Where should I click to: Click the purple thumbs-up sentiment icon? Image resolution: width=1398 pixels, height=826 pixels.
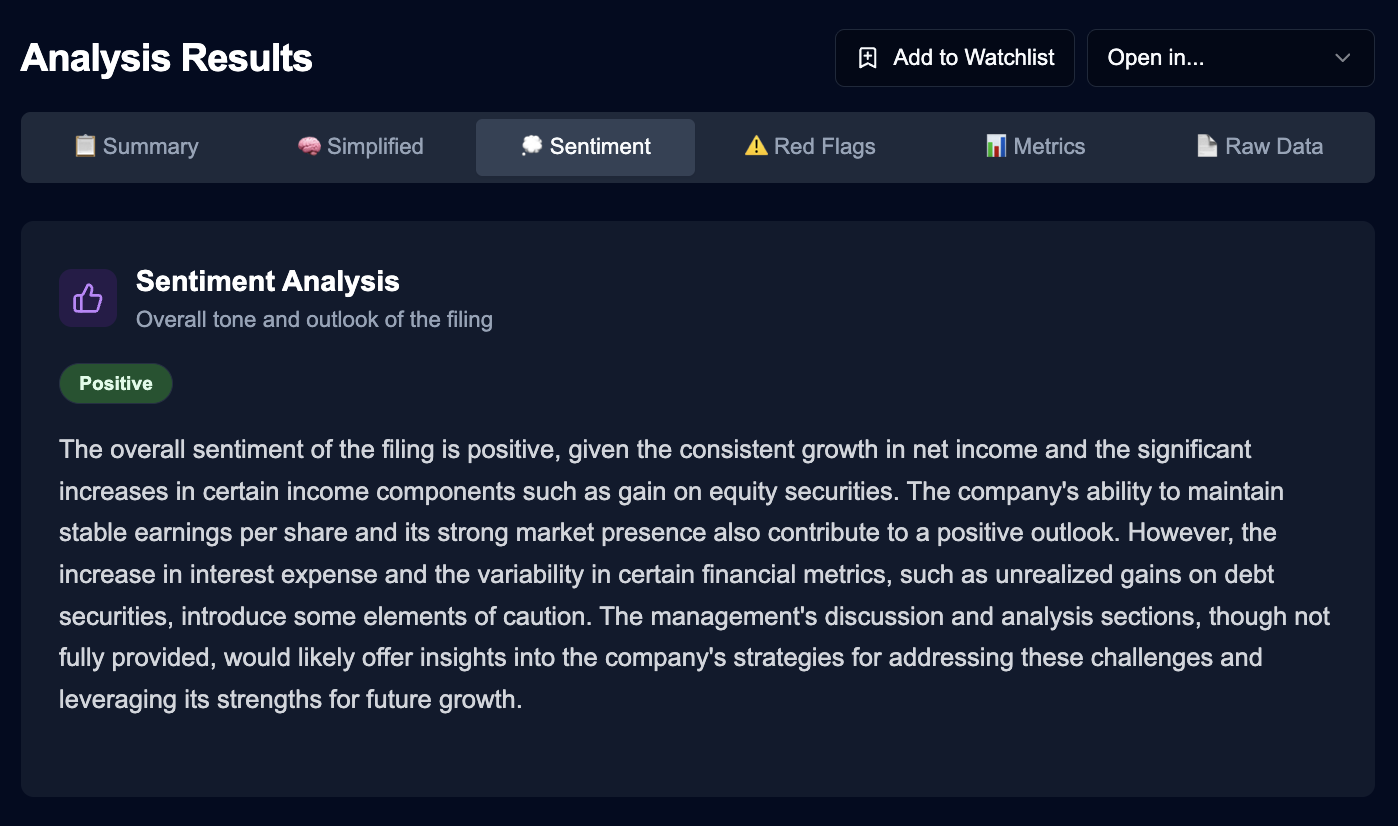point(88,297)
